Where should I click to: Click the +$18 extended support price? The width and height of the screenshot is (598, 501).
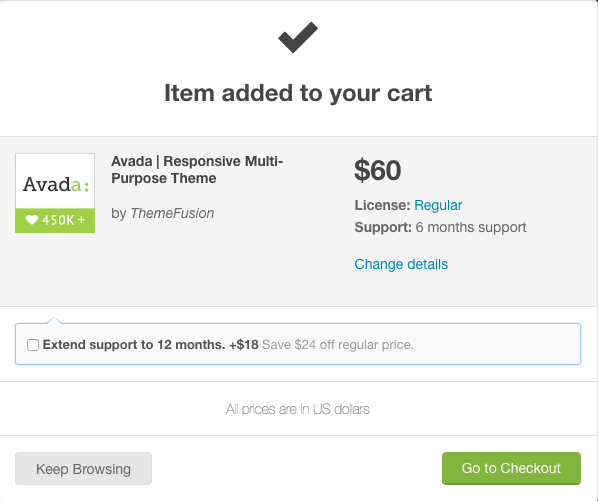coord(244,345)
